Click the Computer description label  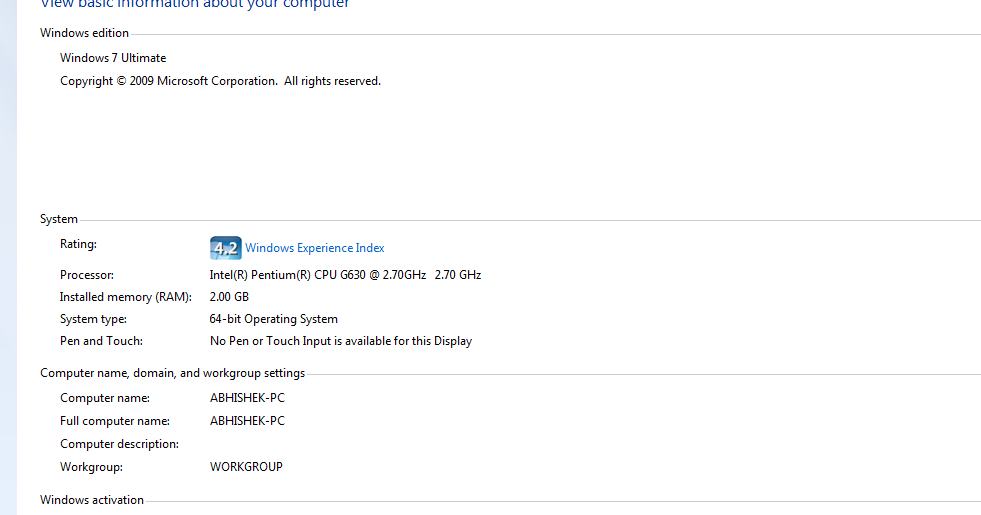coord(119,444)
